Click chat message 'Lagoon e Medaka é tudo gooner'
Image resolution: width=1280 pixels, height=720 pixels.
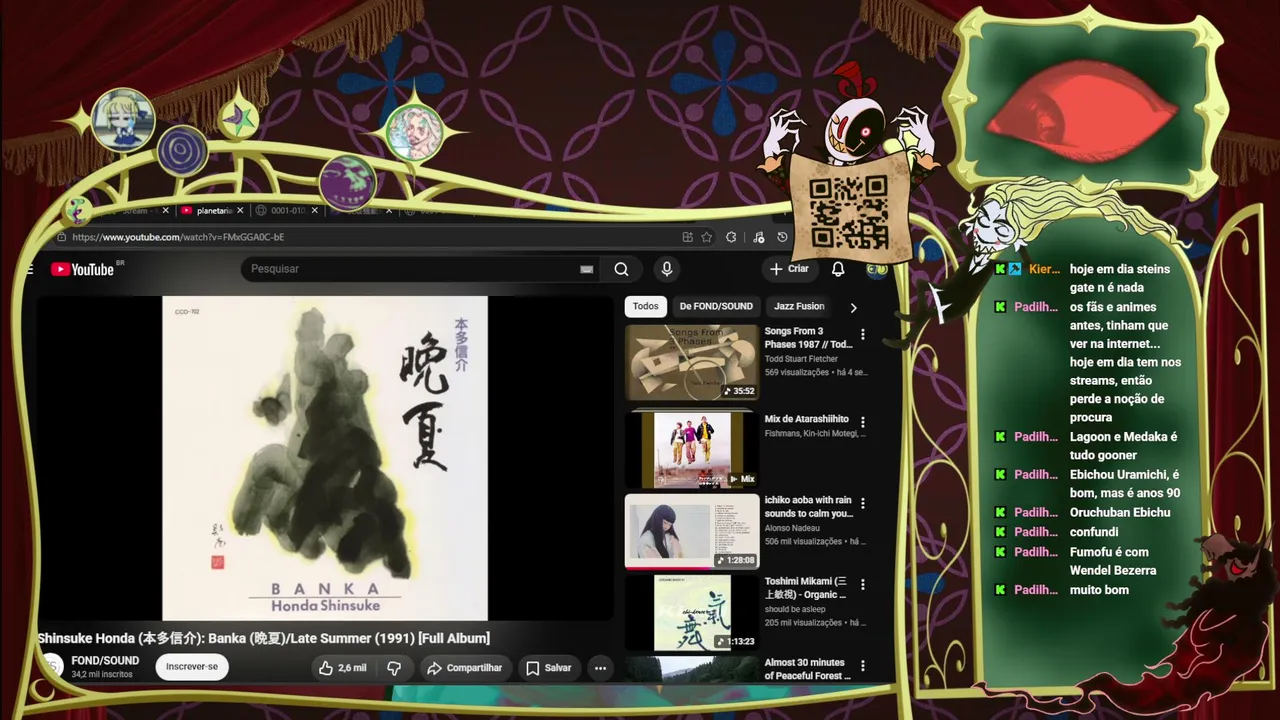(x=1123, y=446)
